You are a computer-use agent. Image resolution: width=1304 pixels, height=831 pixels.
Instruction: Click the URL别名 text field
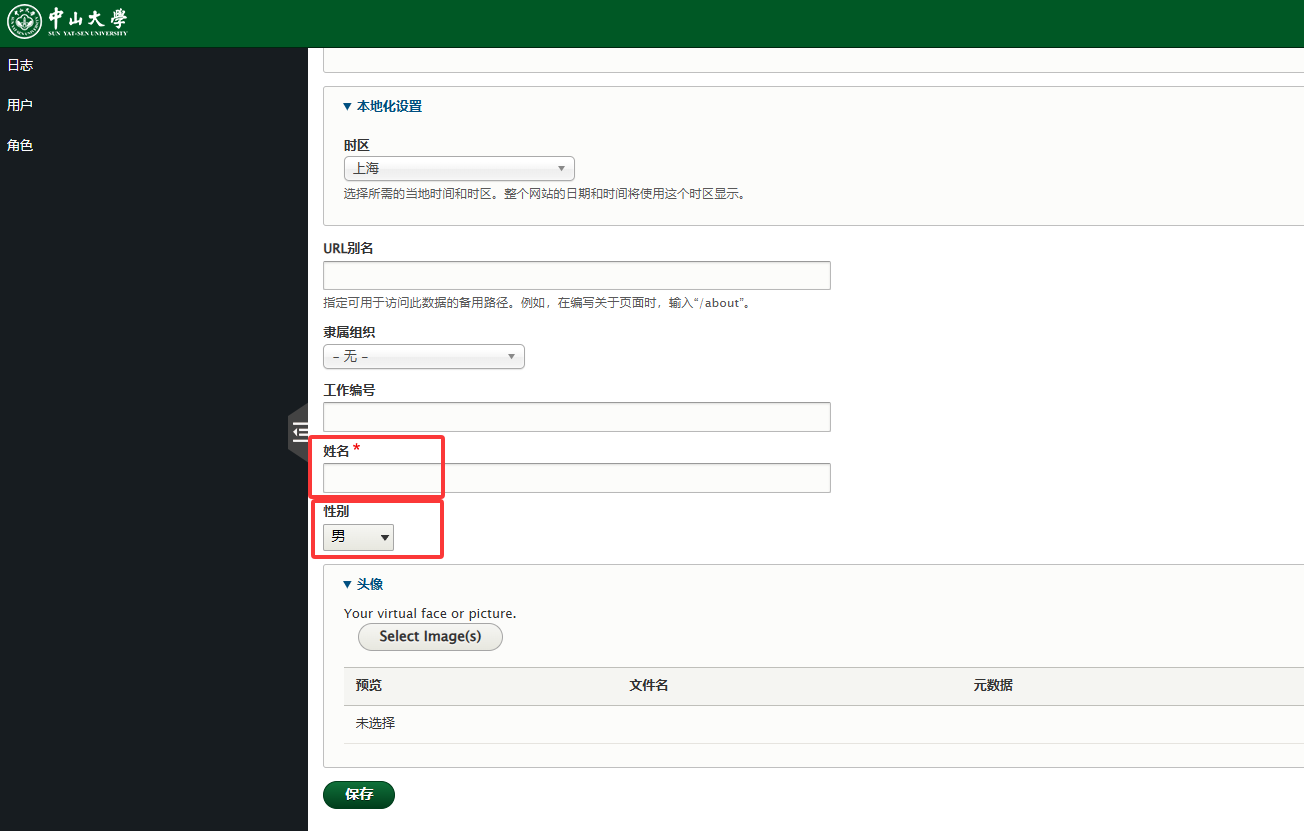click(576, 275)
